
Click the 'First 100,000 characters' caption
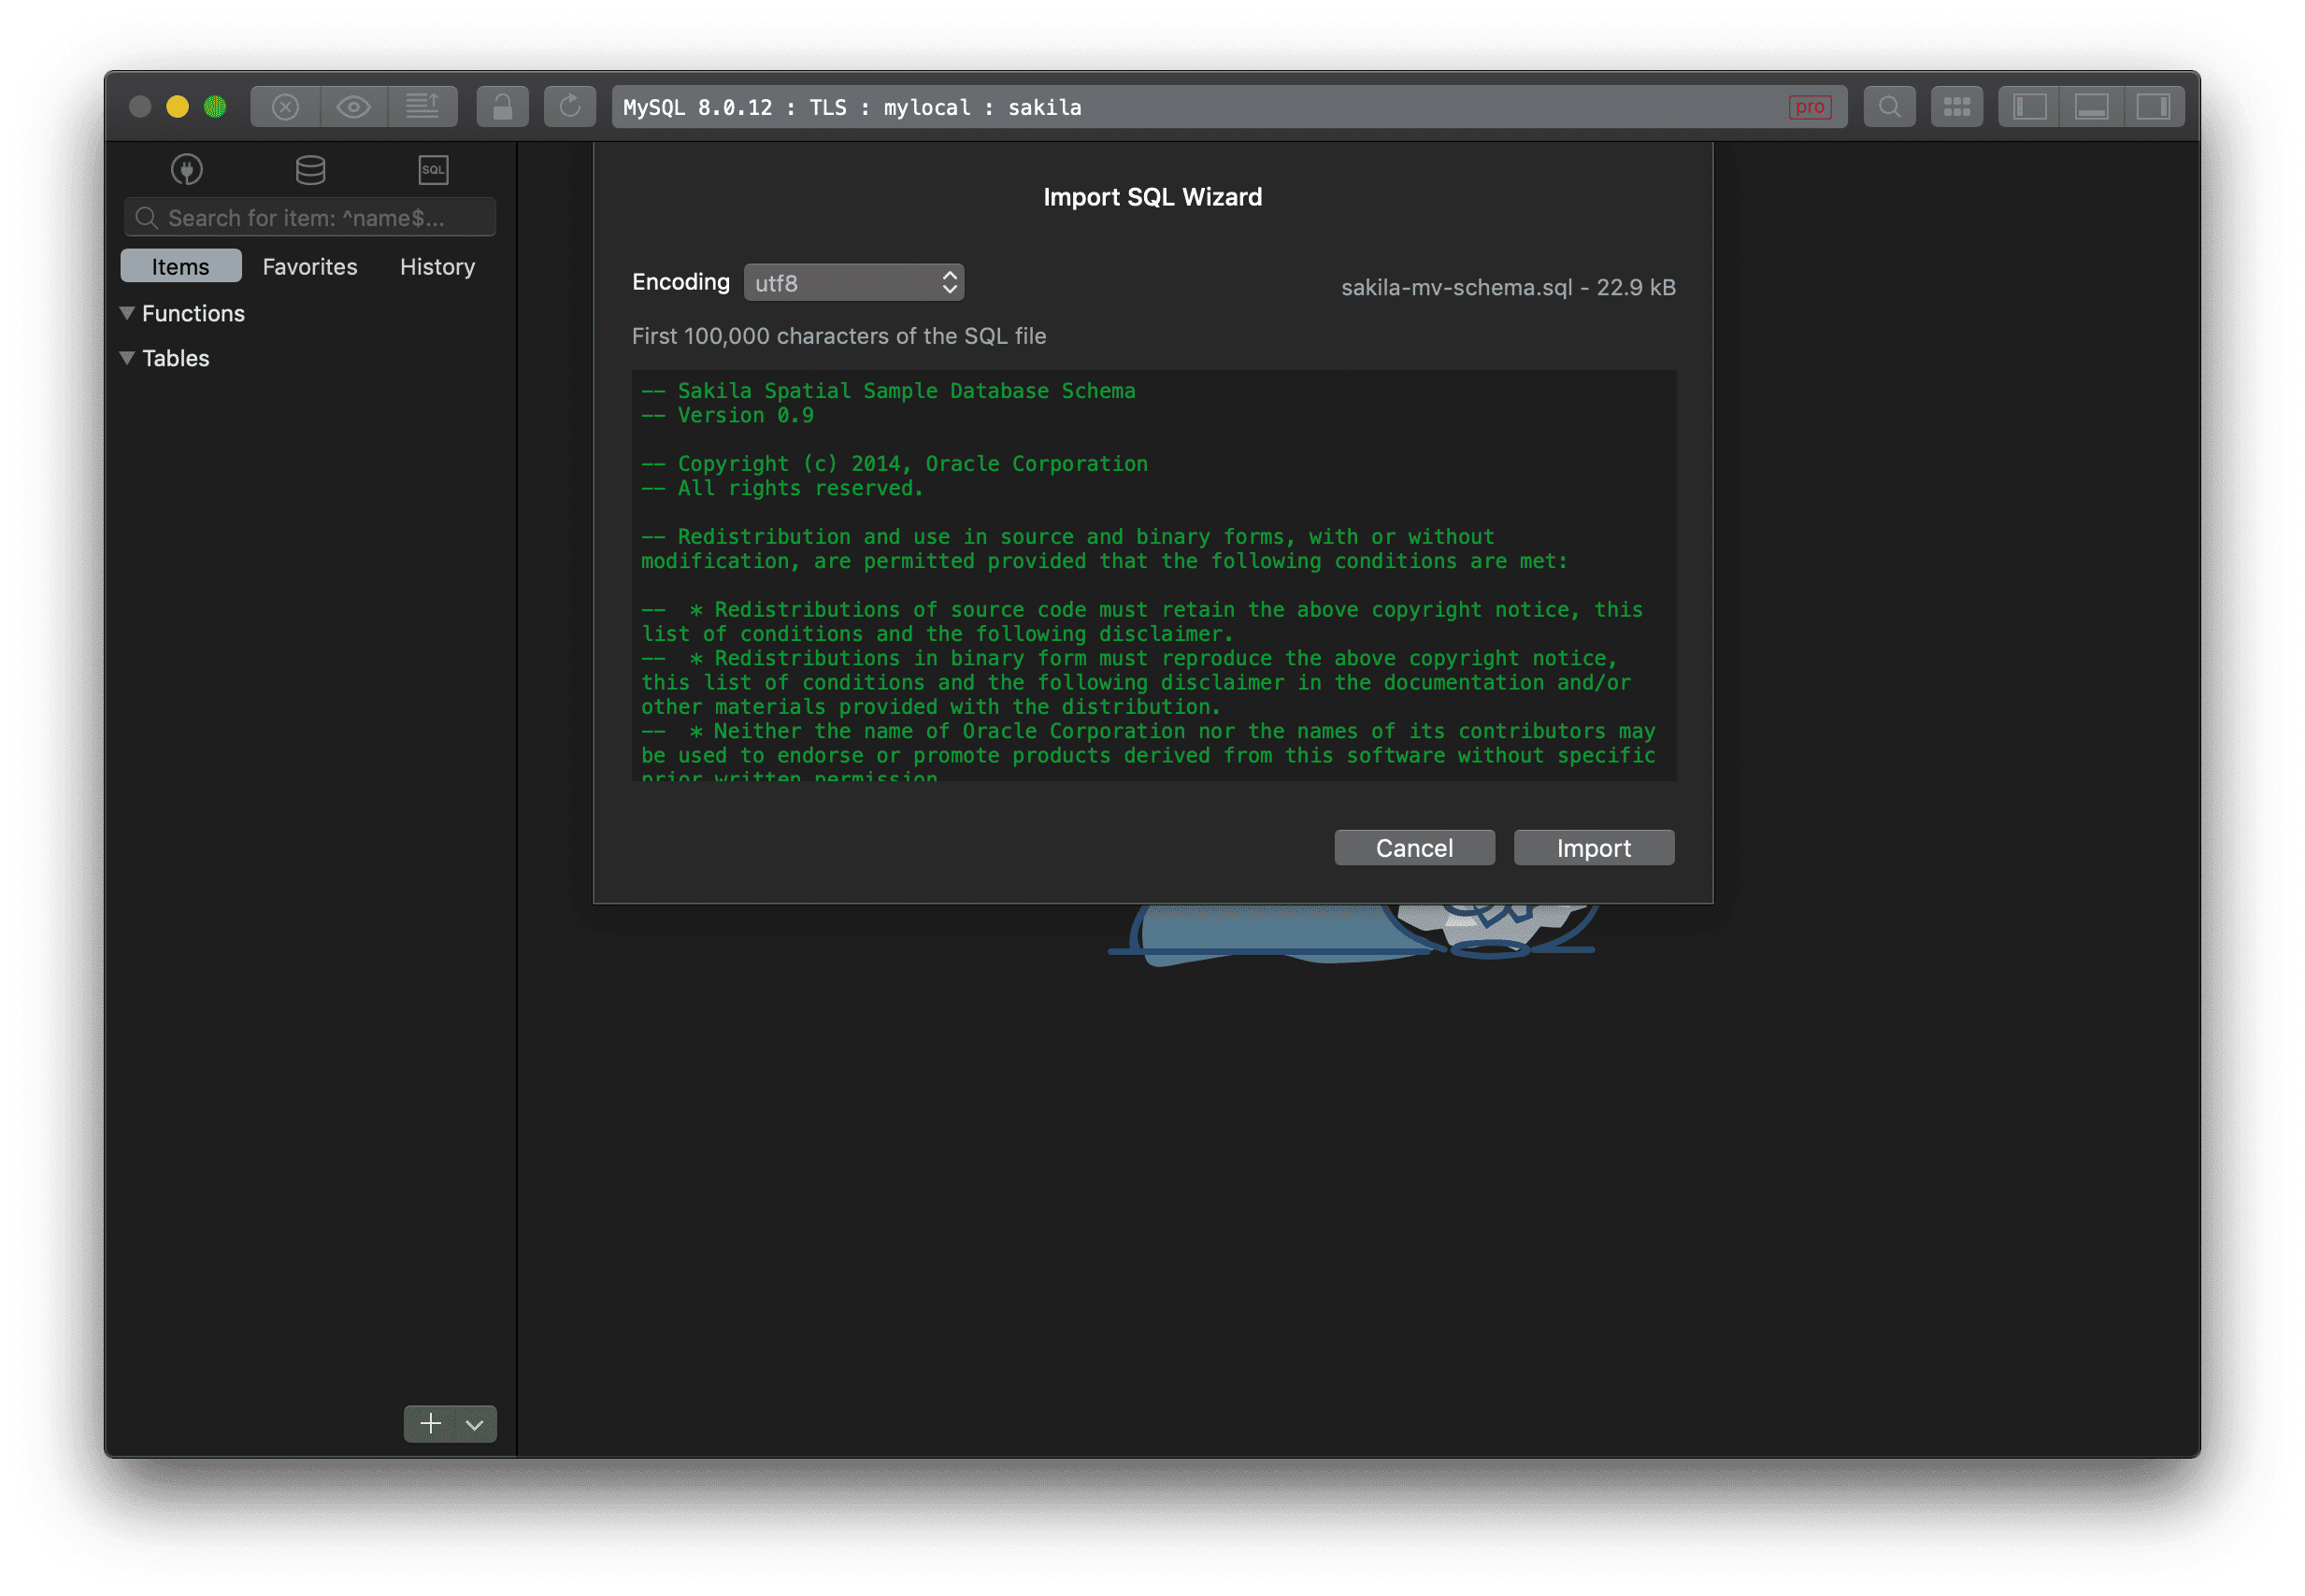pos(839,336)
